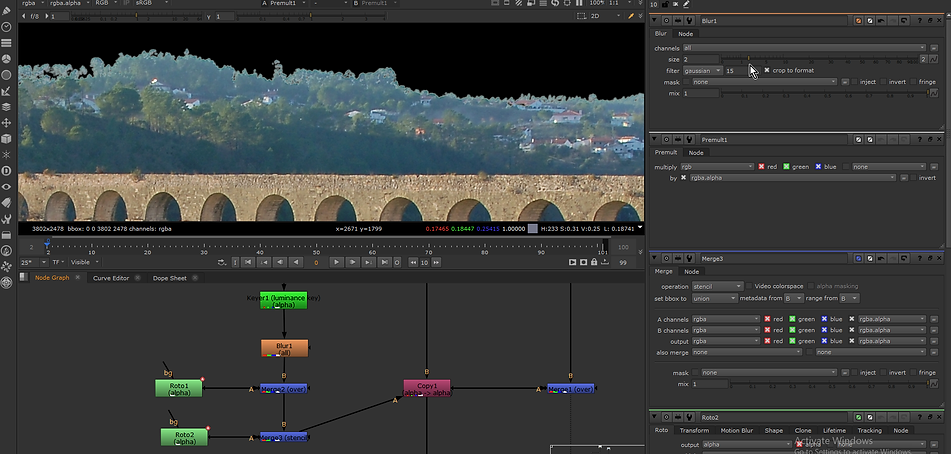Open set bbox to union dropdown
951x454 pixels.
[714, 298]
